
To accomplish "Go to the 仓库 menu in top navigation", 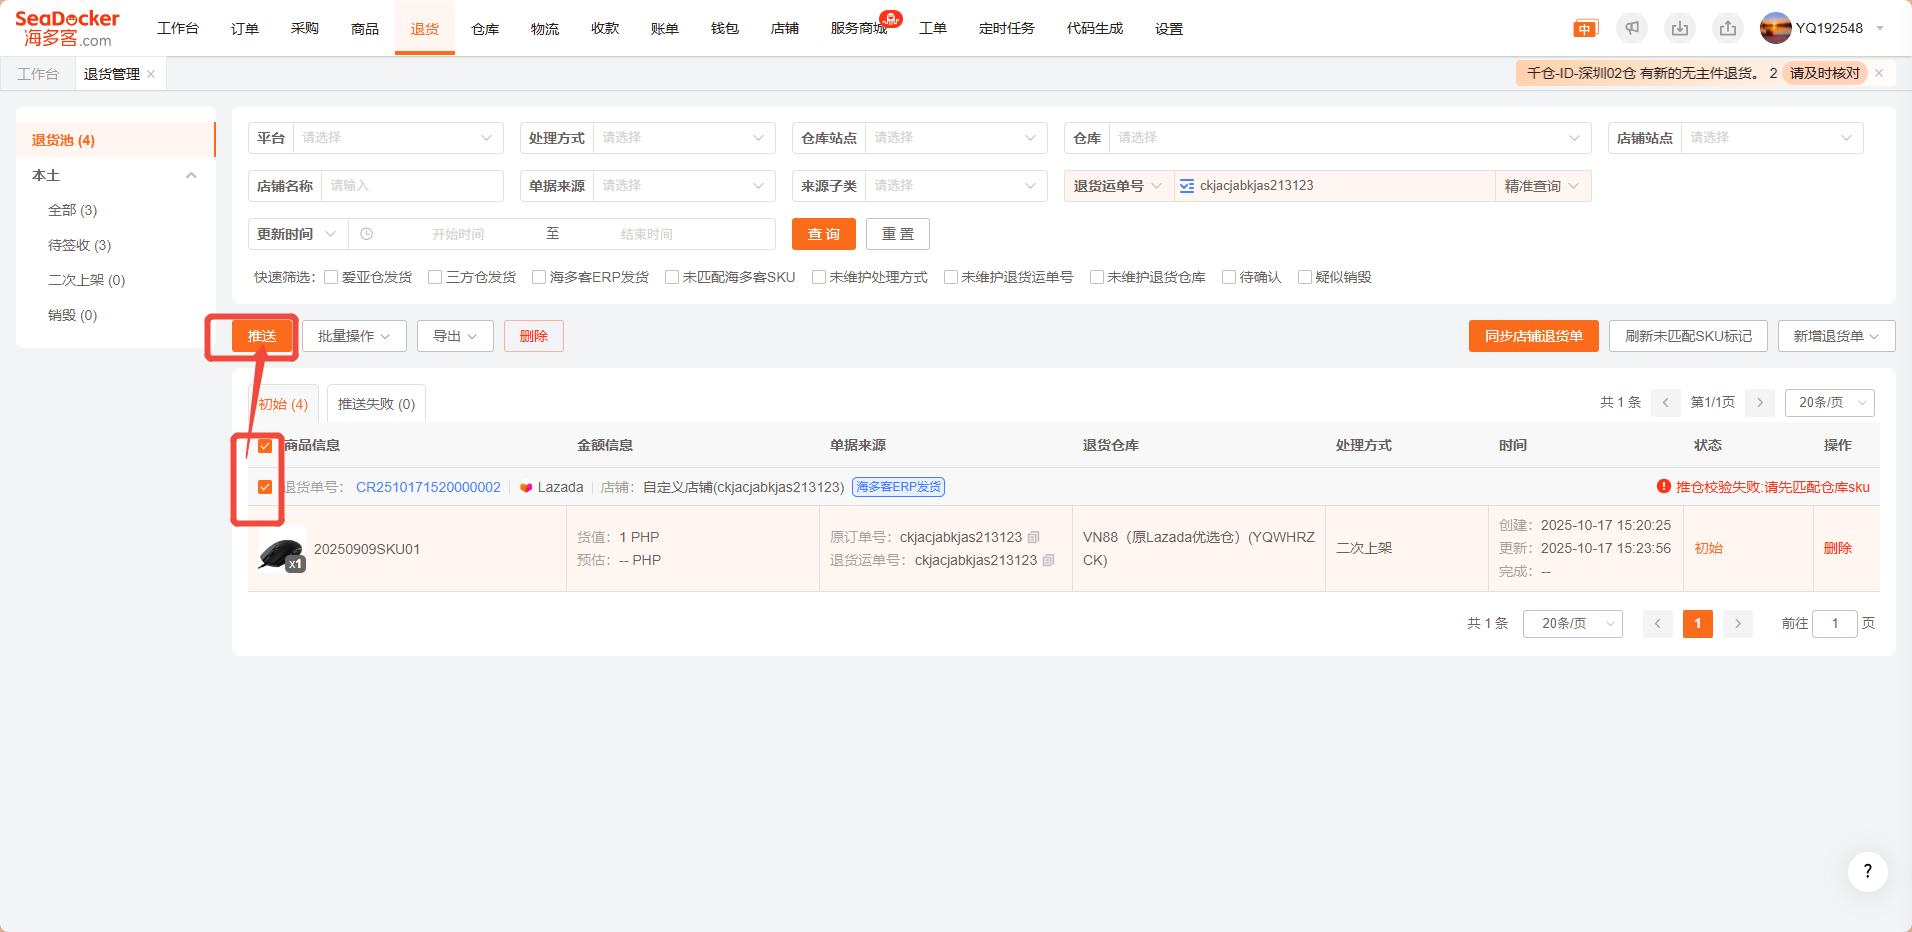I will [485, 29].
